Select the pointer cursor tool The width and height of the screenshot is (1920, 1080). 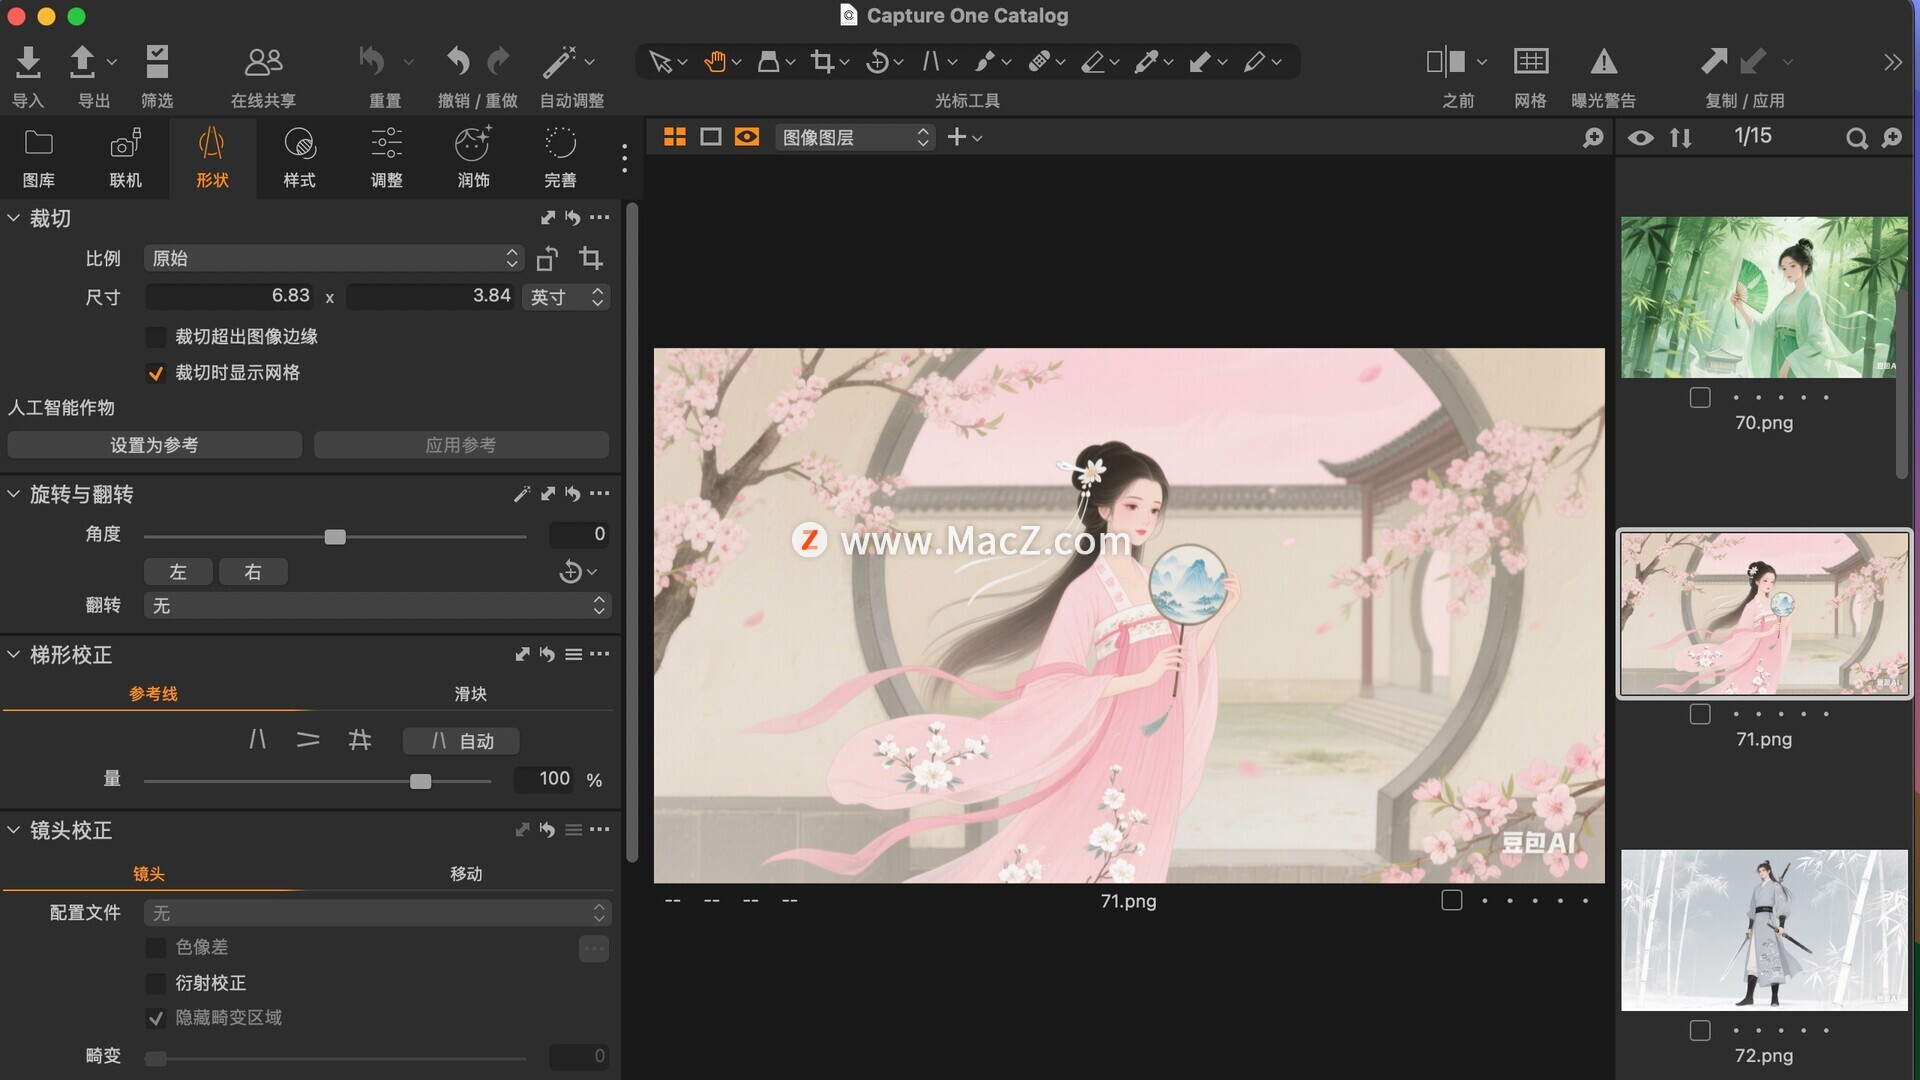click(660, 62)
